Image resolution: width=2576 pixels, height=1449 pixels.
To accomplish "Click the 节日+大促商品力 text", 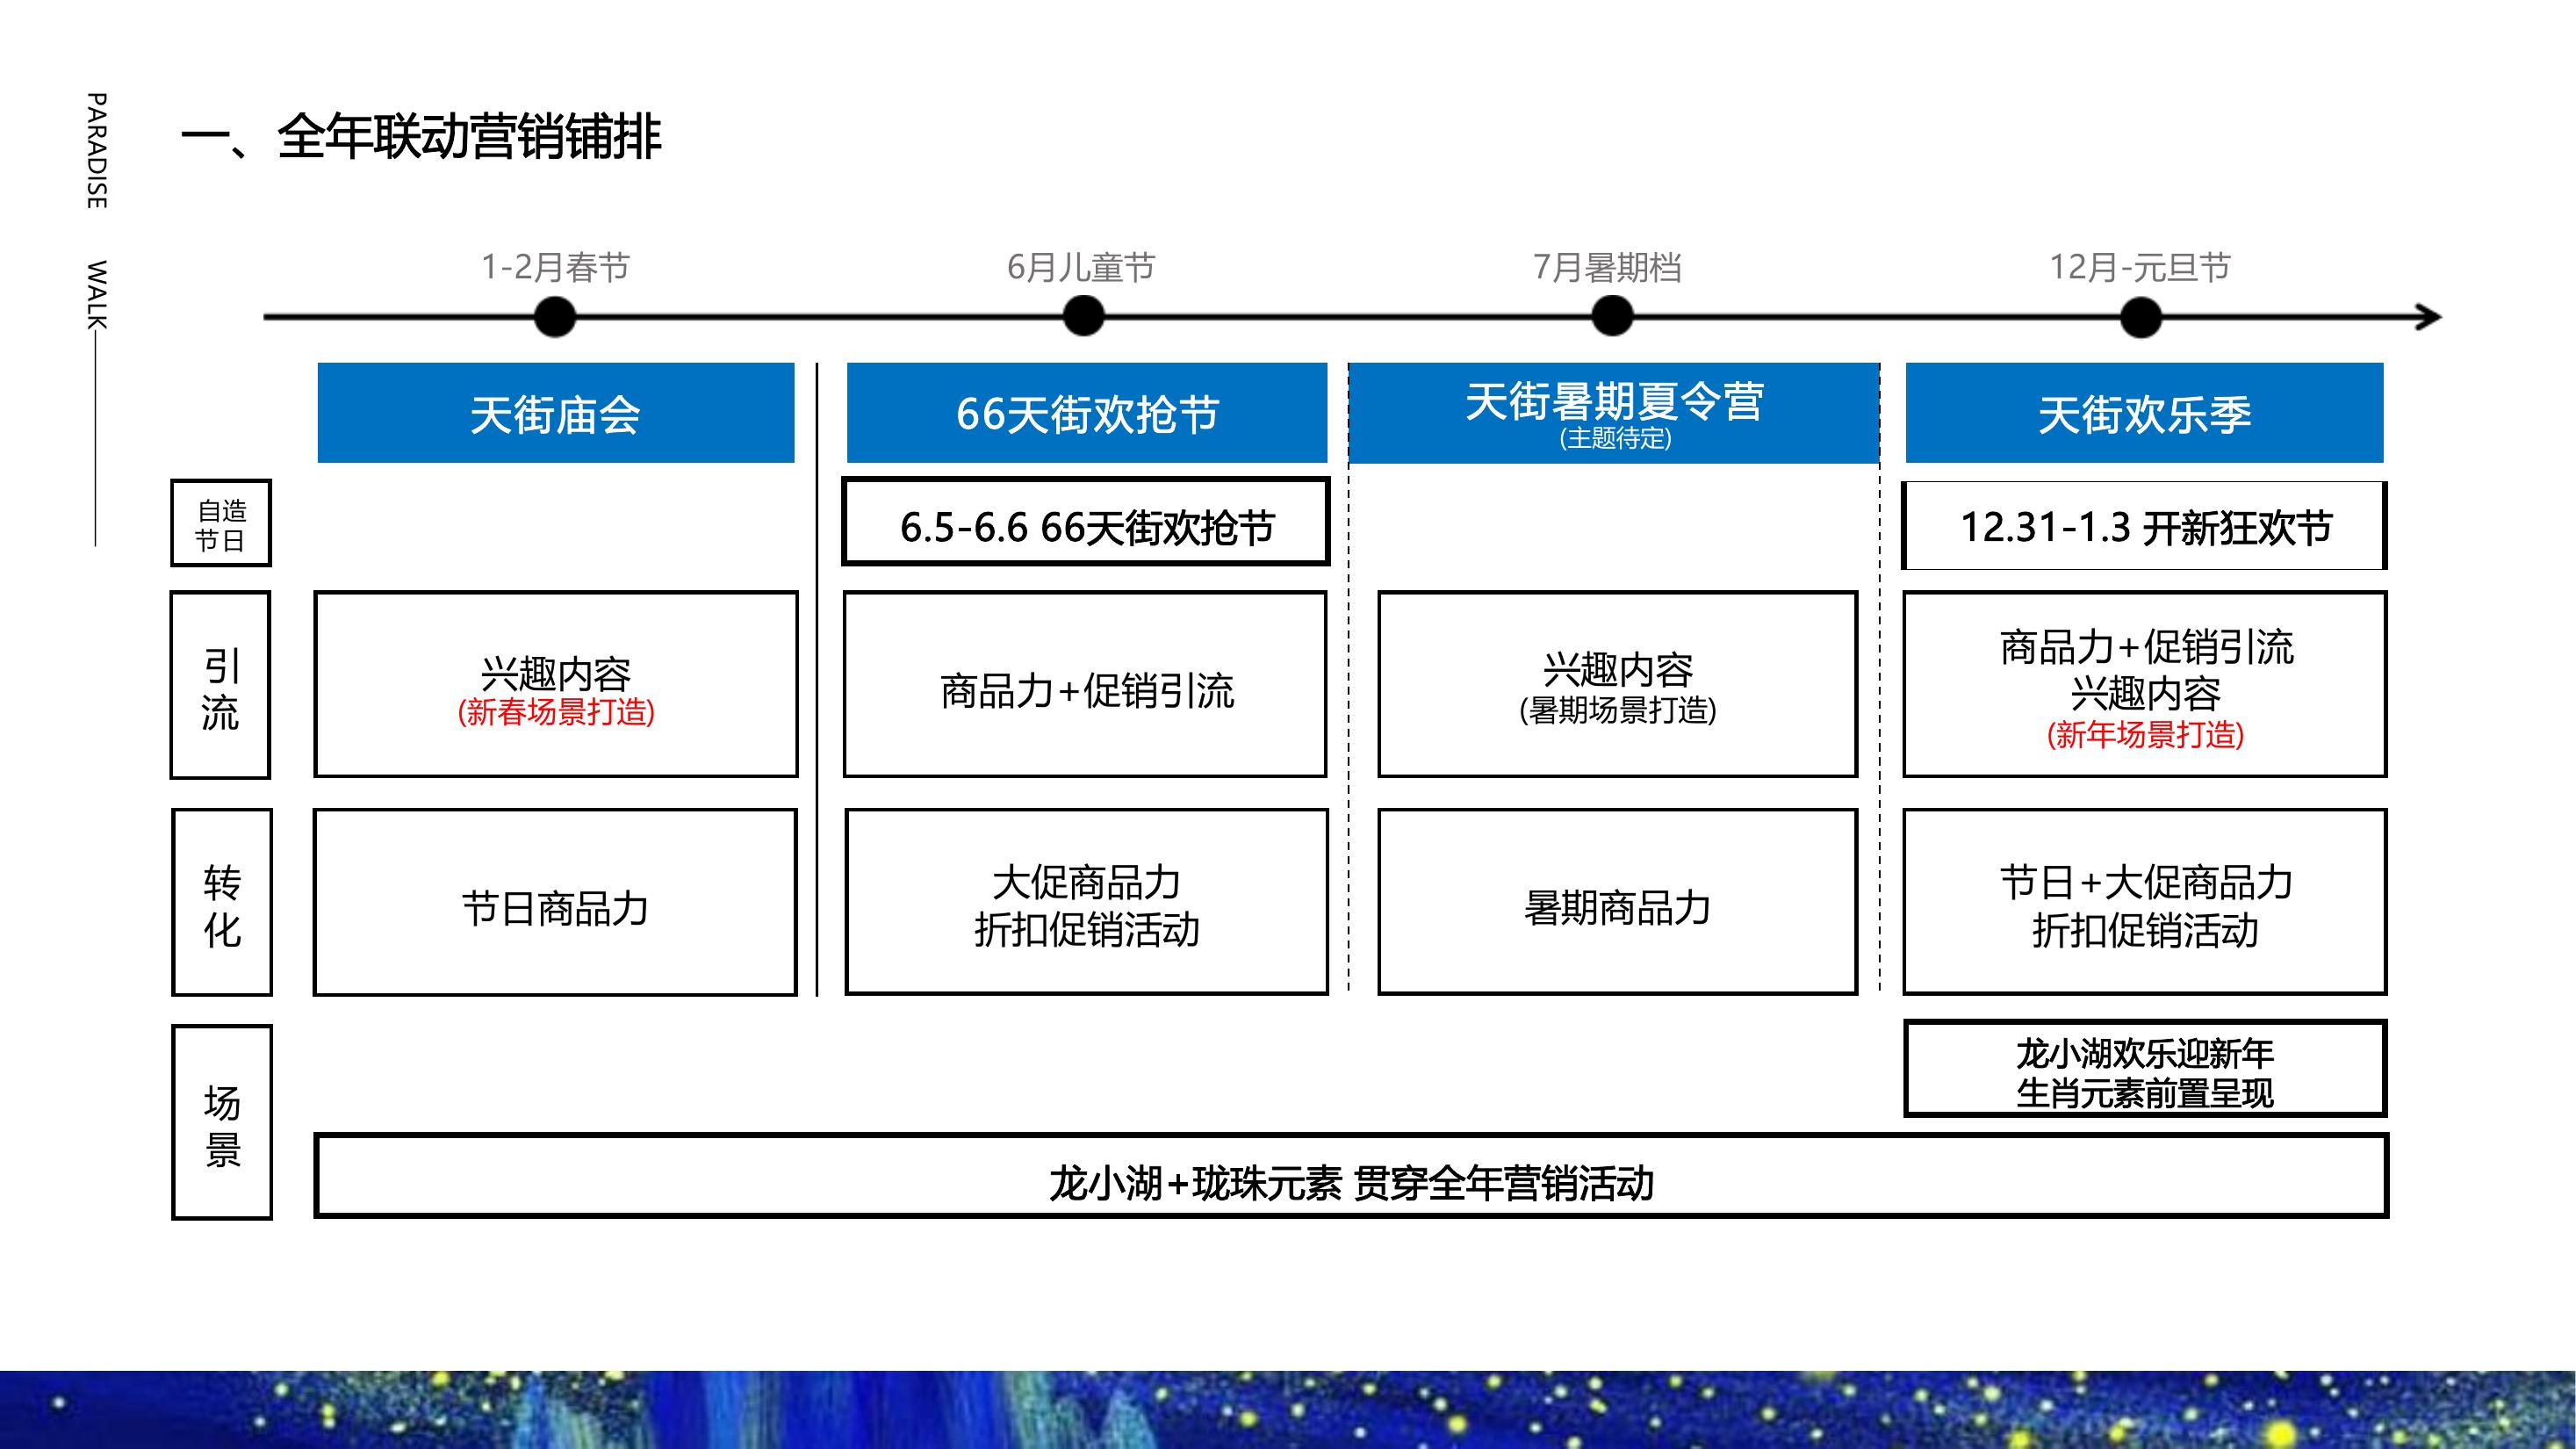I will click(x=2146, y=883).
